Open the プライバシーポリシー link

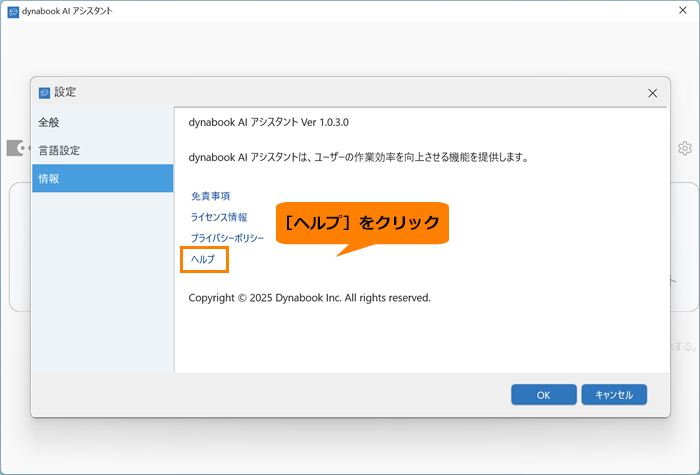coord(227,238)
